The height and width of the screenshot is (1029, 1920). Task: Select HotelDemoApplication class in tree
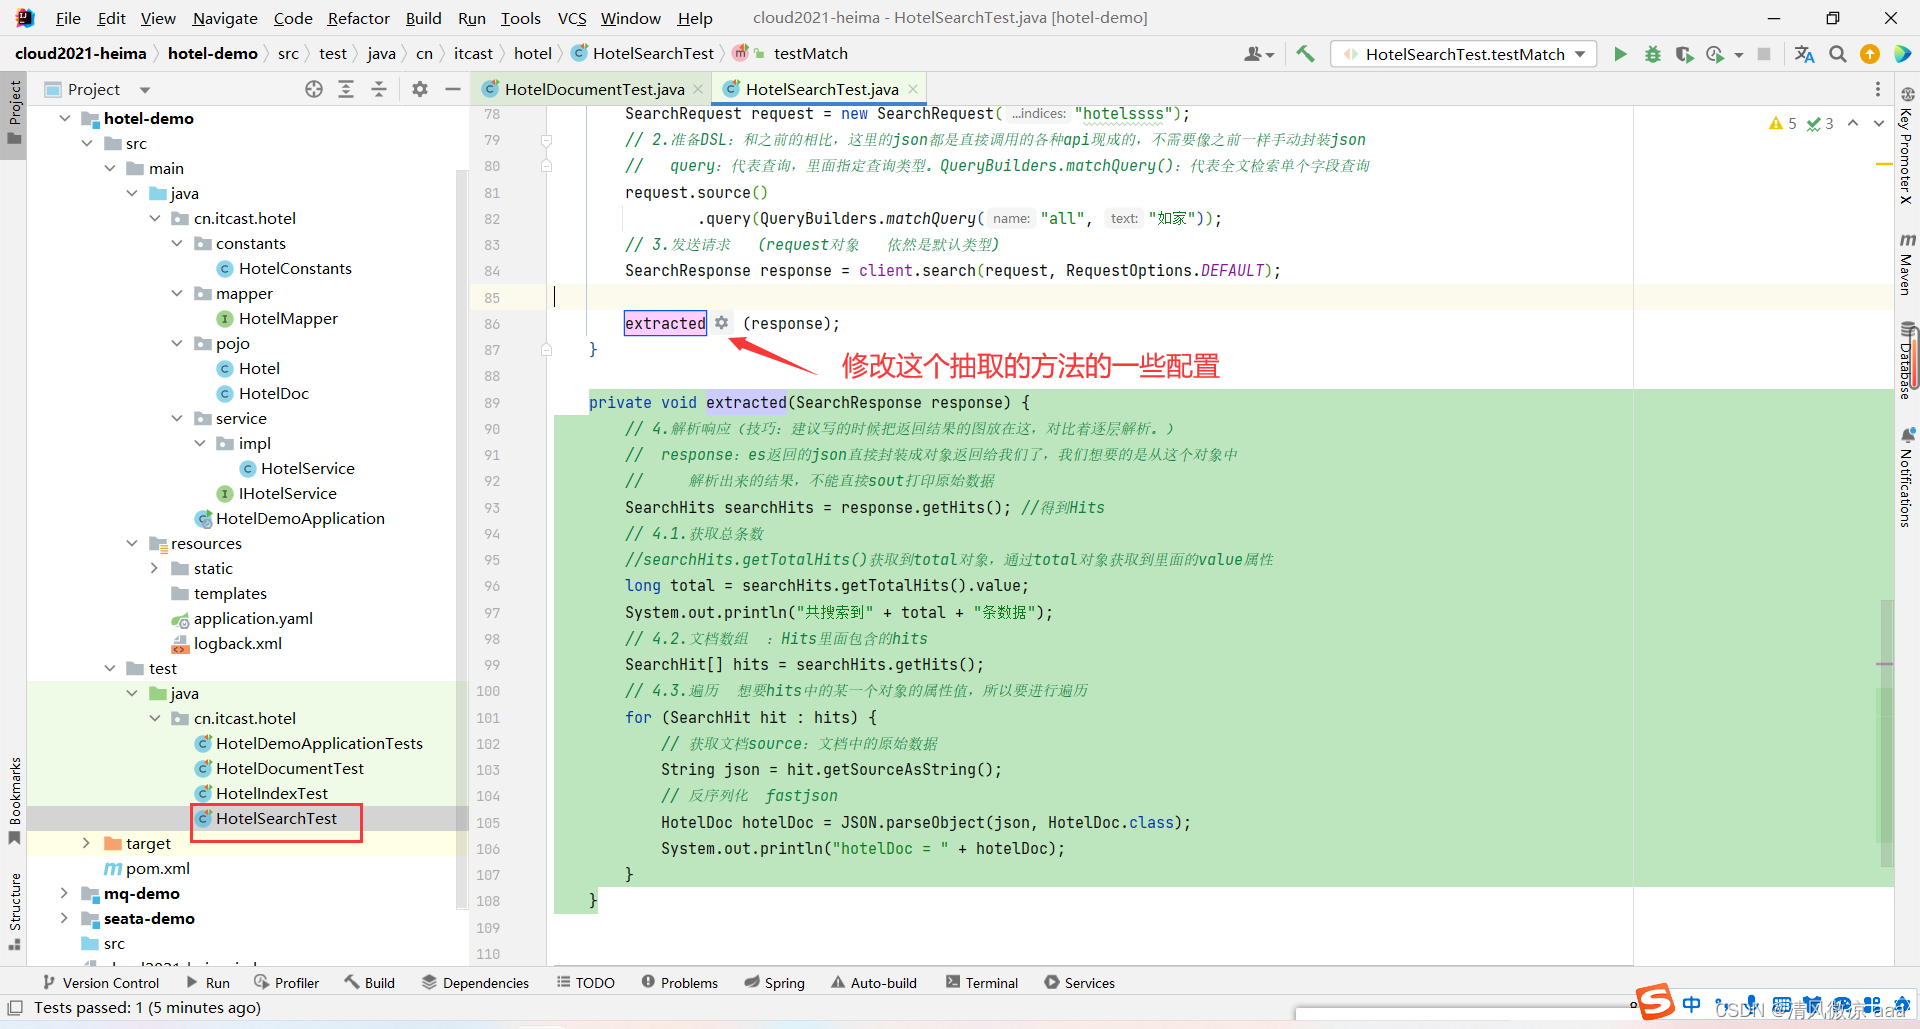[300, 518]
